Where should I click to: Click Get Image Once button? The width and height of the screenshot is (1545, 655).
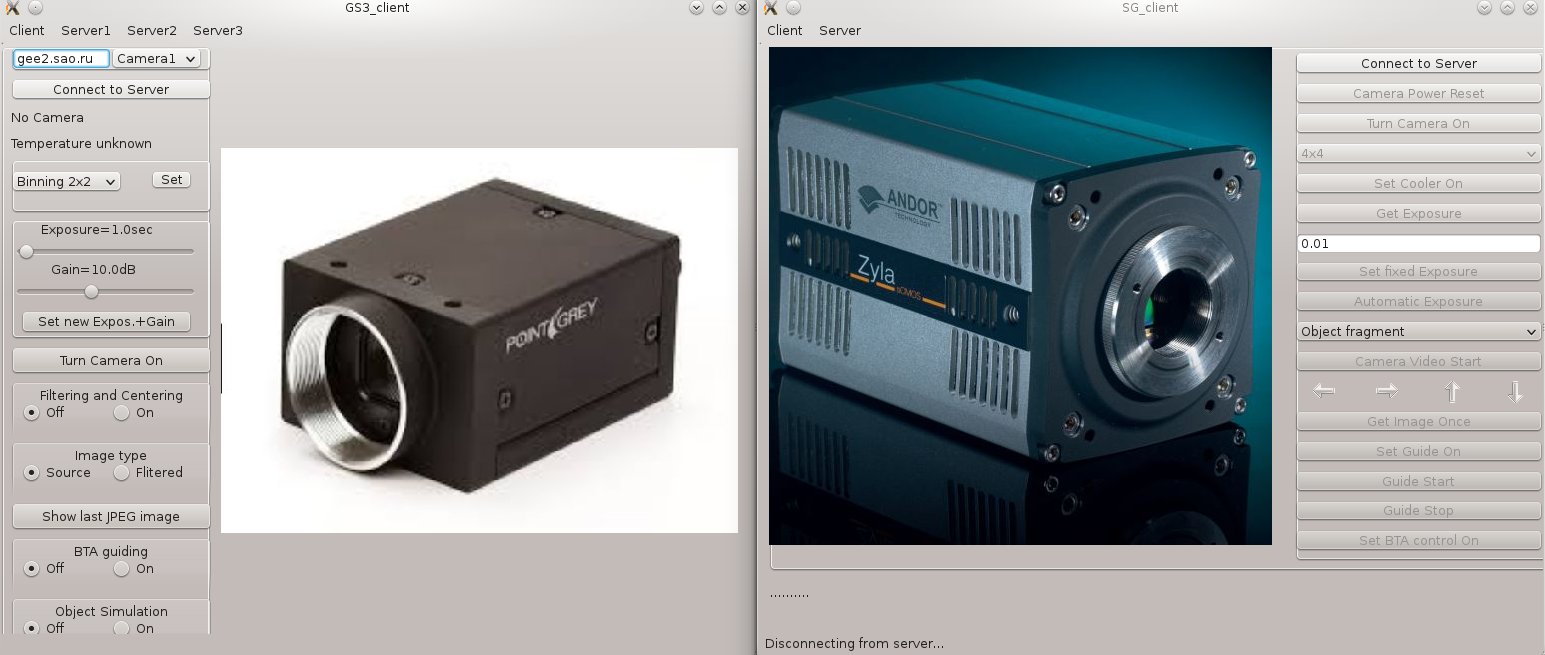(1418, 421)
